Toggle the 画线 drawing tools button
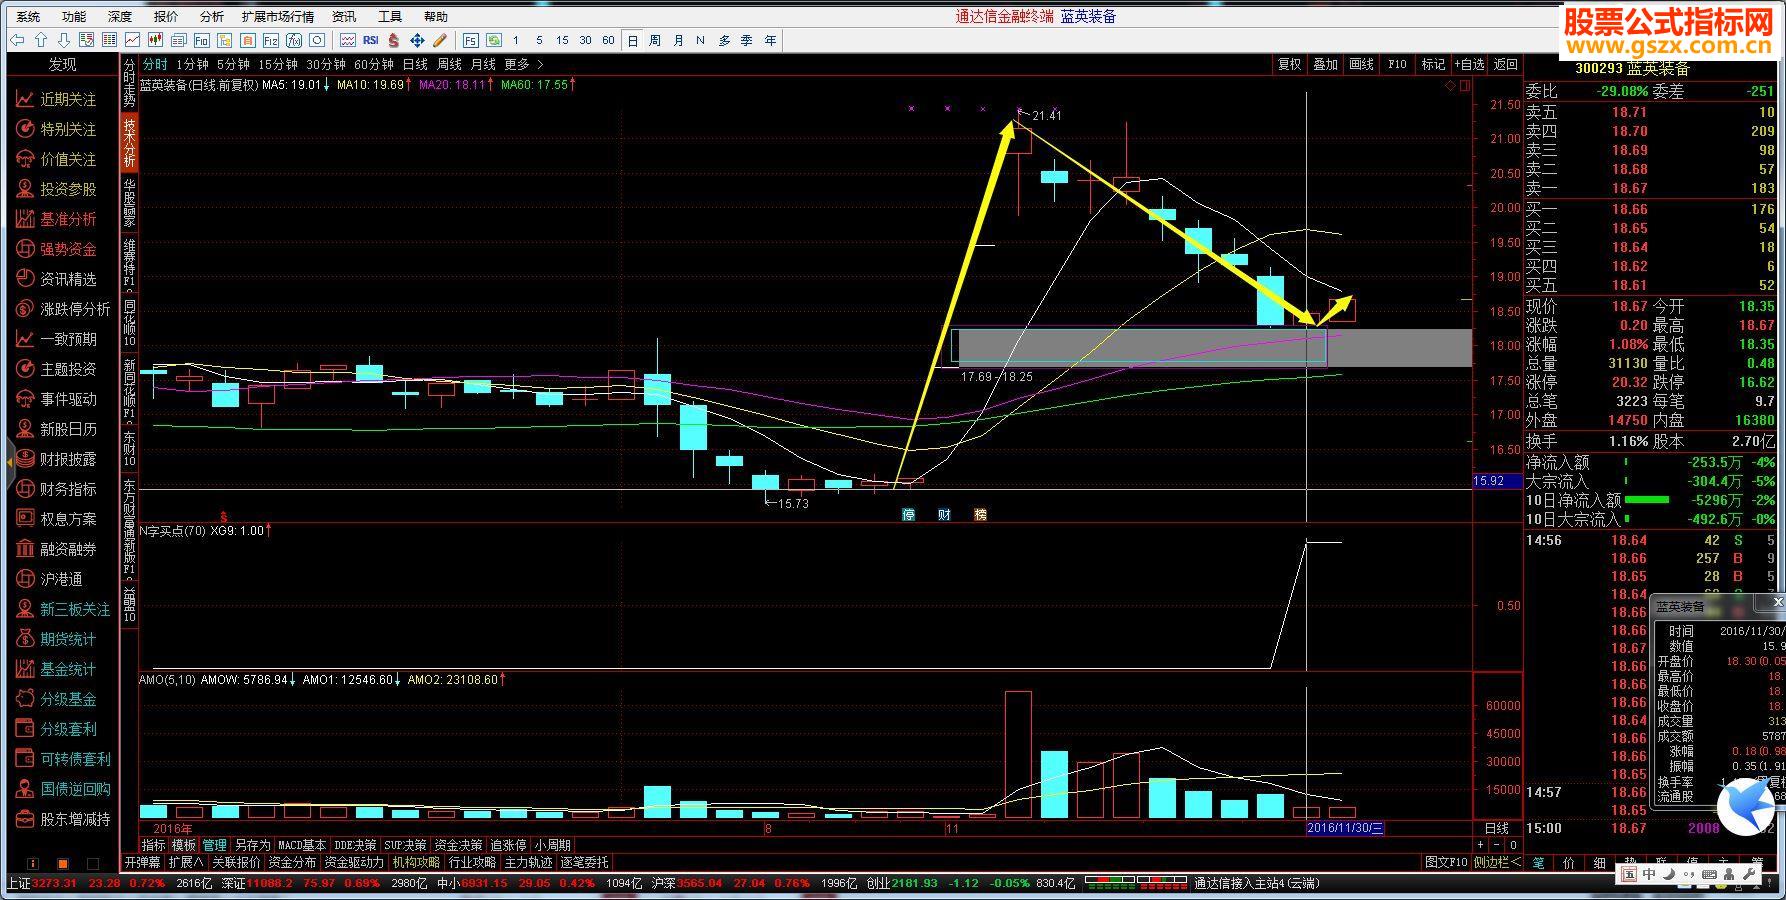1786x900 pixels. pyautogui.click(x=1362, y=64)
